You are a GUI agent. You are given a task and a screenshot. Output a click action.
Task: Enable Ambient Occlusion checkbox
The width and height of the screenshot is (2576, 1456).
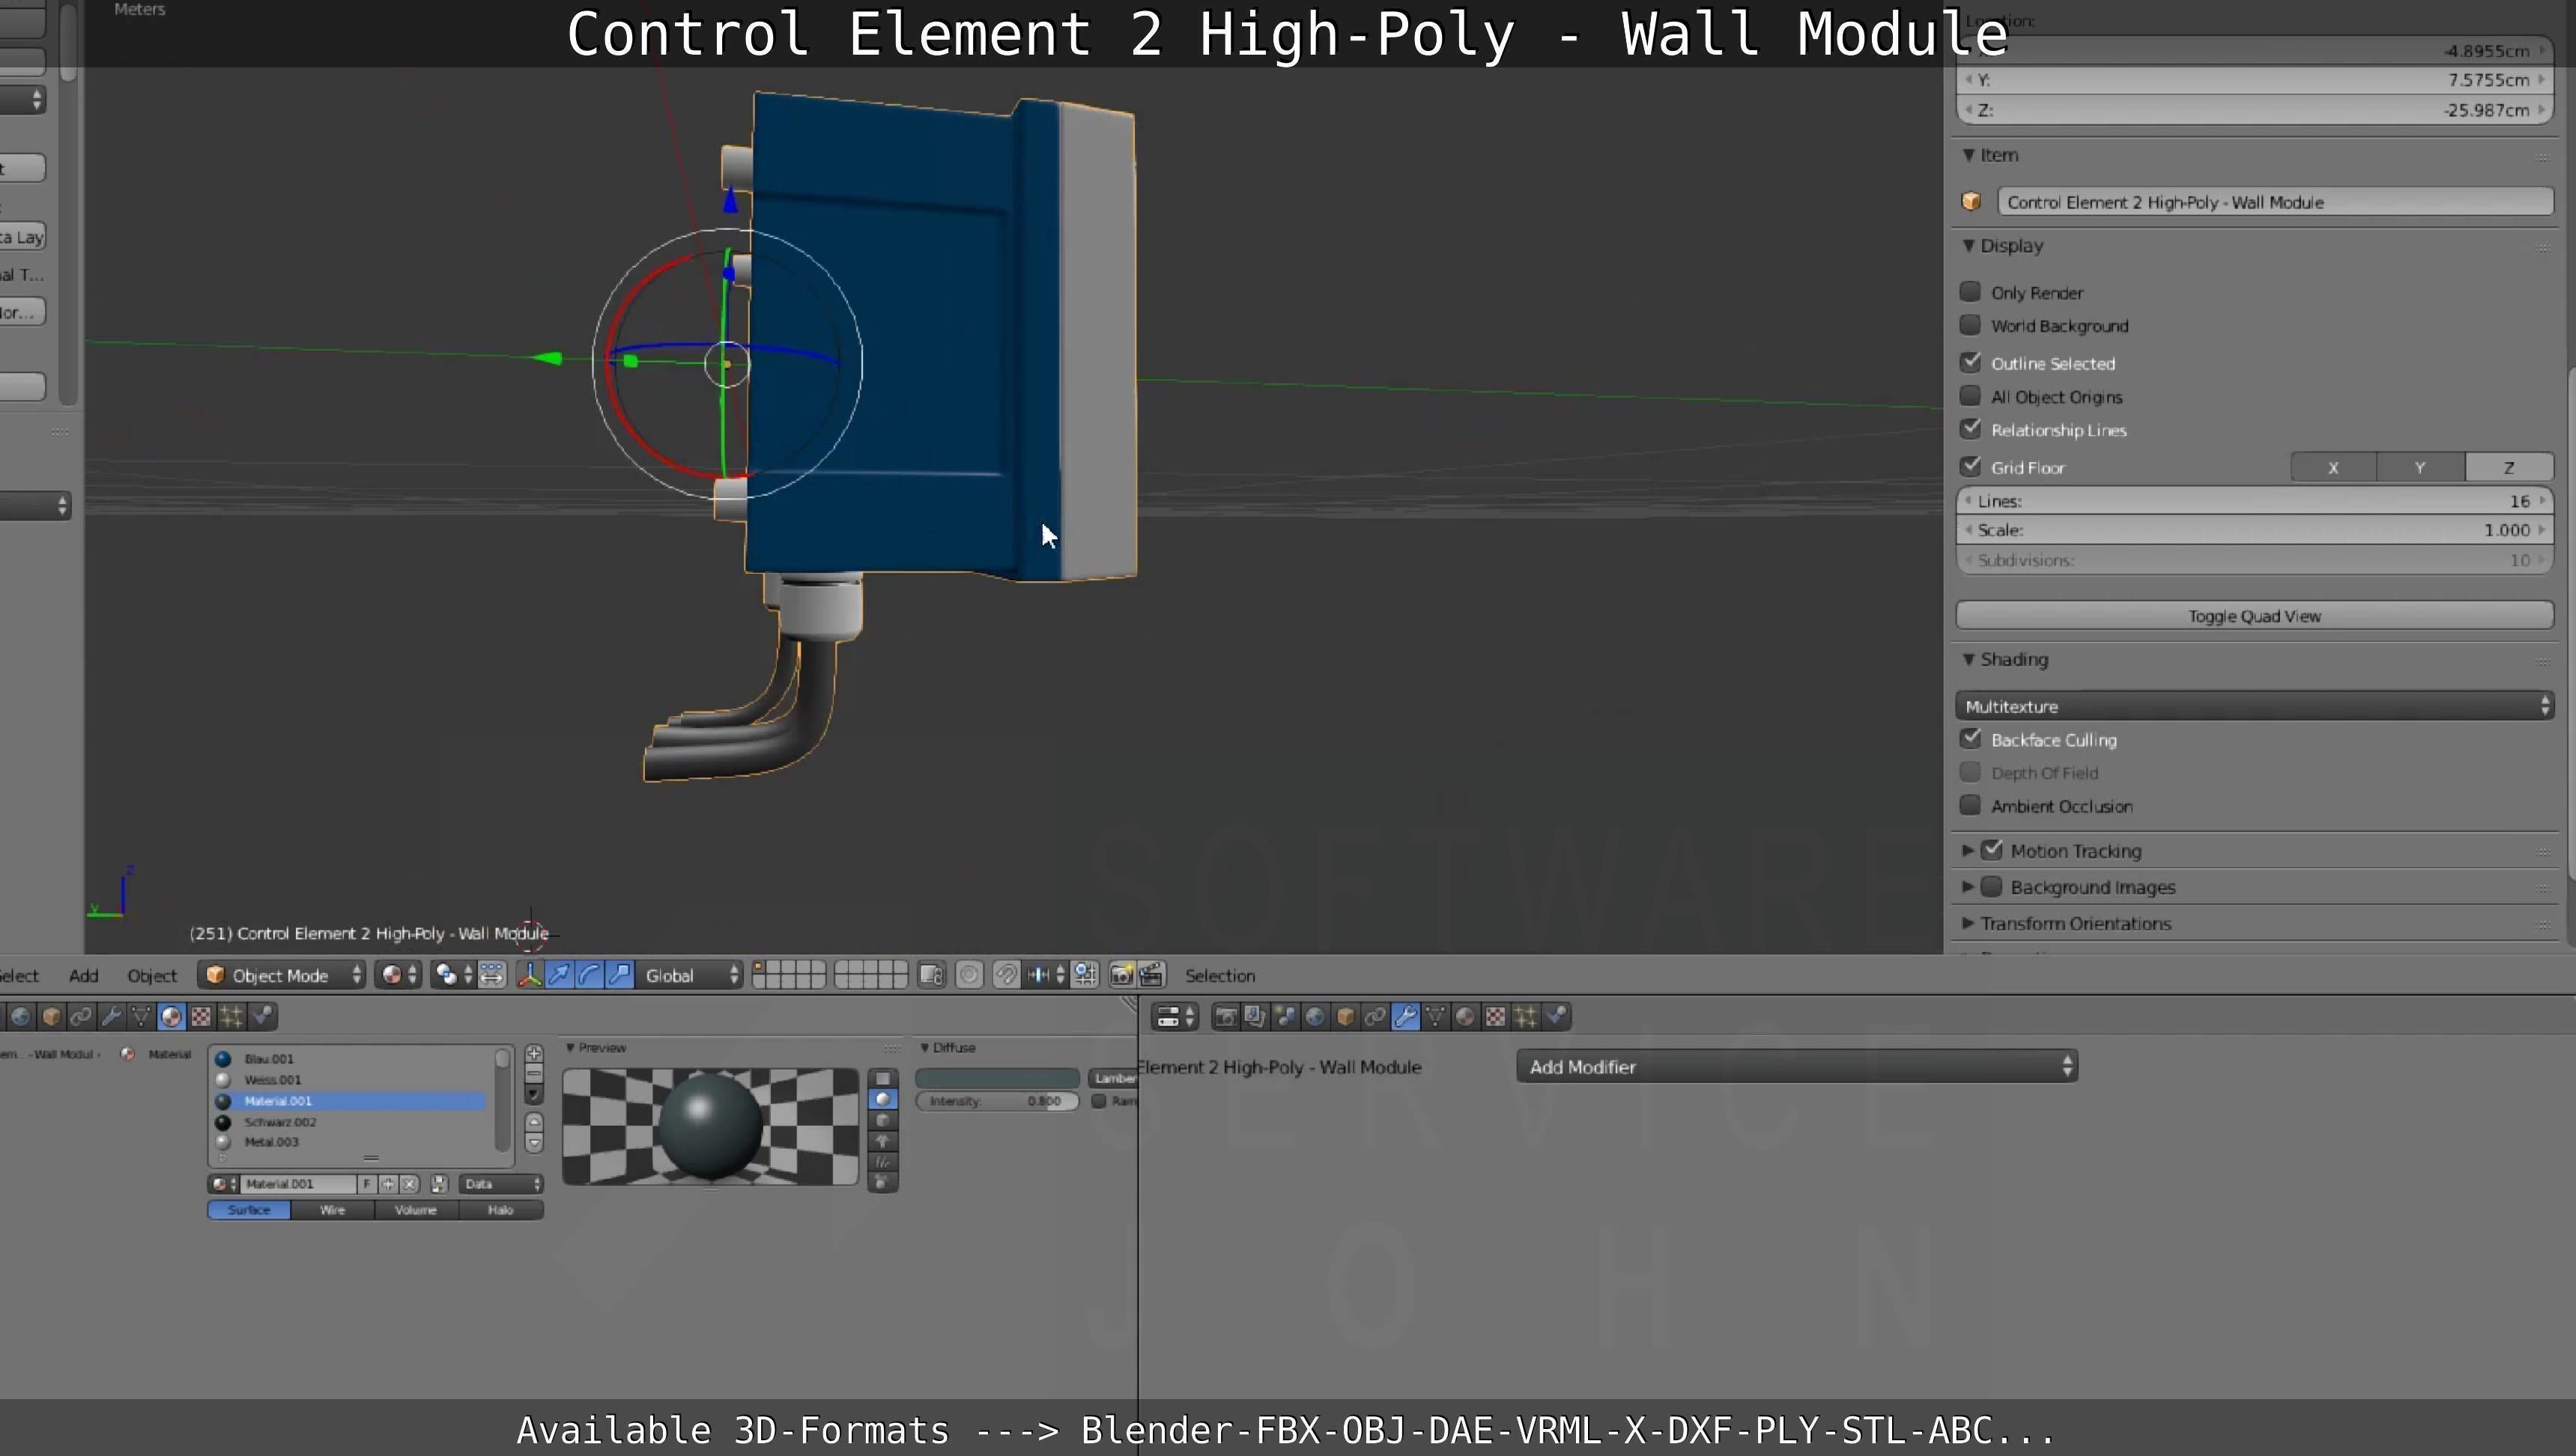click(1970, 805)
